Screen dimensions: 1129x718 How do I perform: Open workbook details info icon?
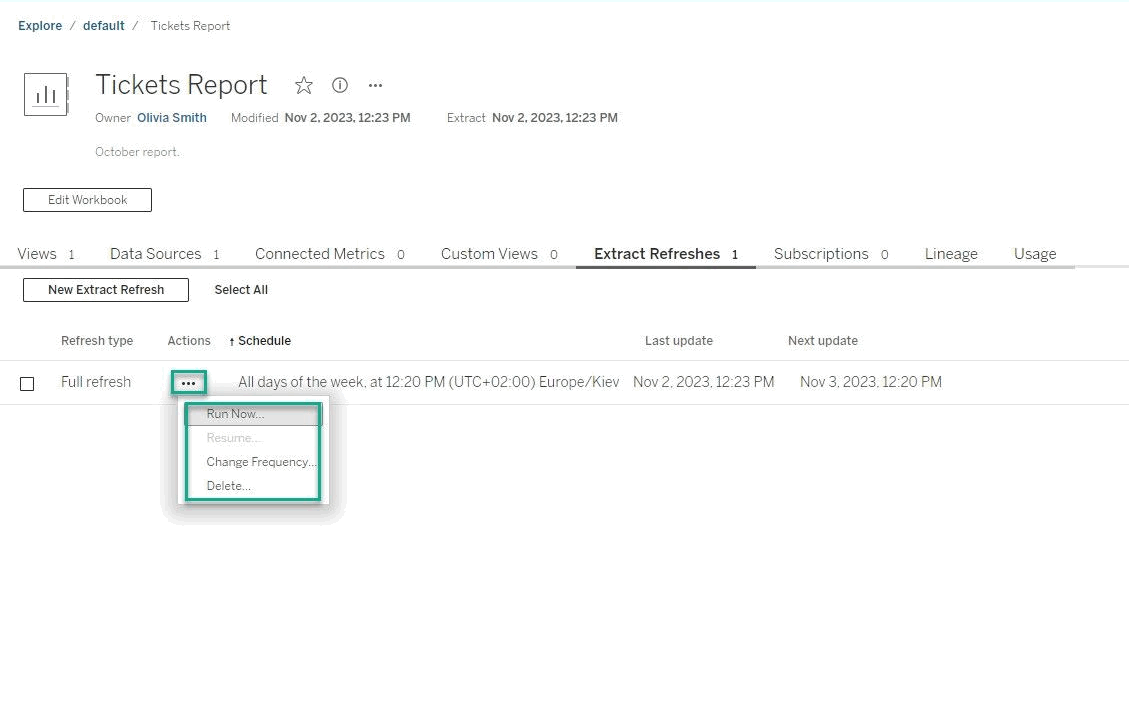point(340,86)
